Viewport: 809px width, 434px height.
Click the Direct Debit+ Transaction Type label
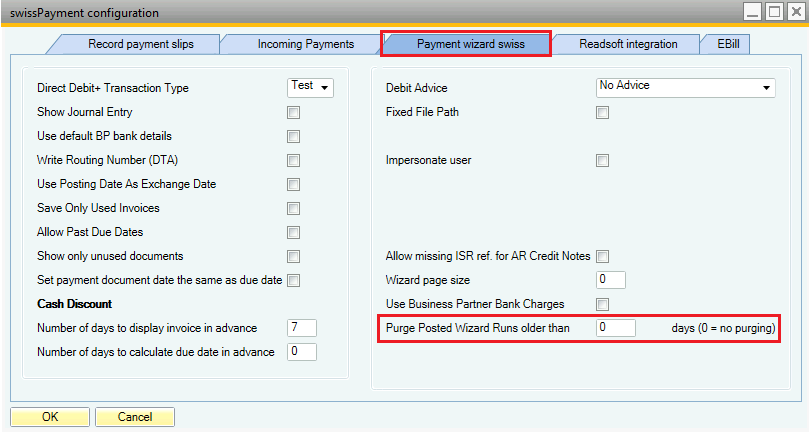[112, 88]
